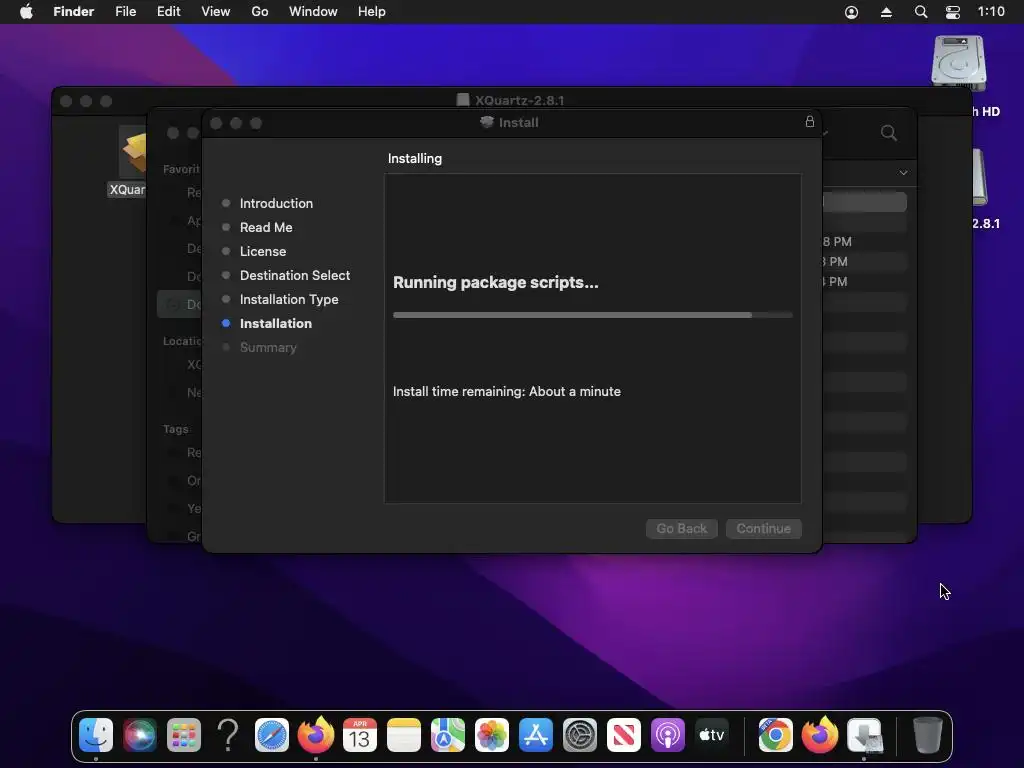This screenshot has width=1024, height=768.
Task: Select the Introduction step
Action: [276, 203]
